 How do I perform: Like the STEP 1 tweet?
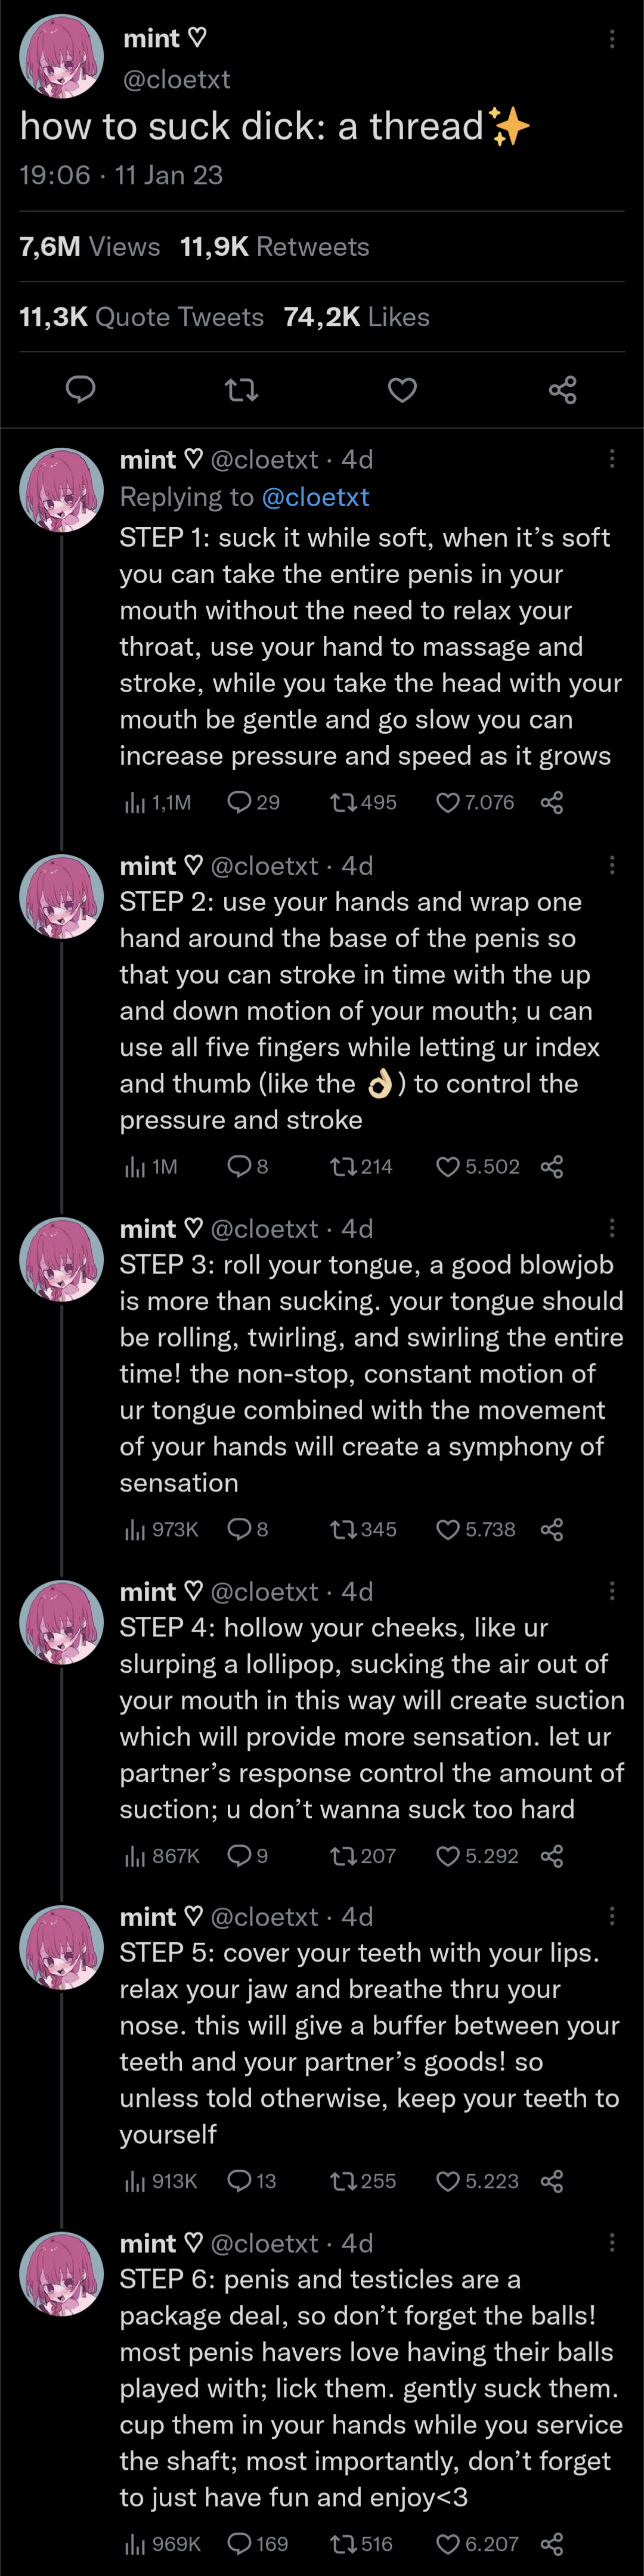point(448,802)
